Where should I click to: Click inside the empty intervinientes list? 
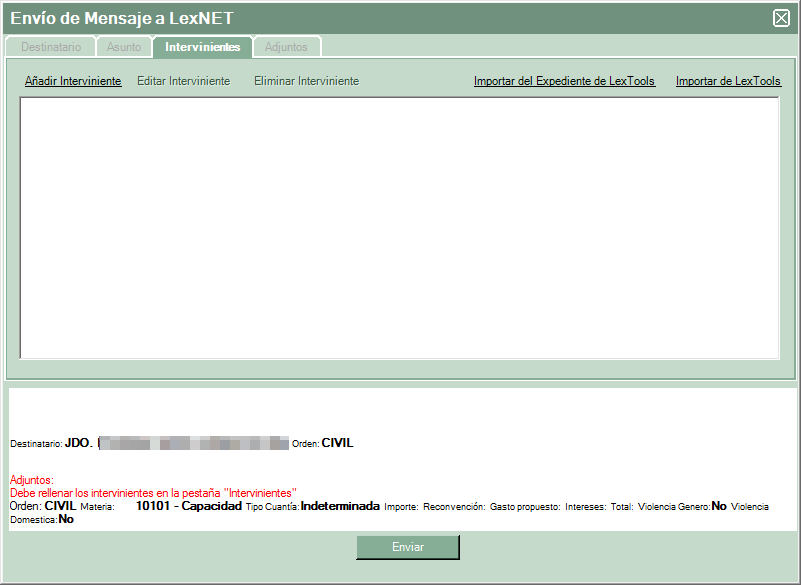(400, 227)
